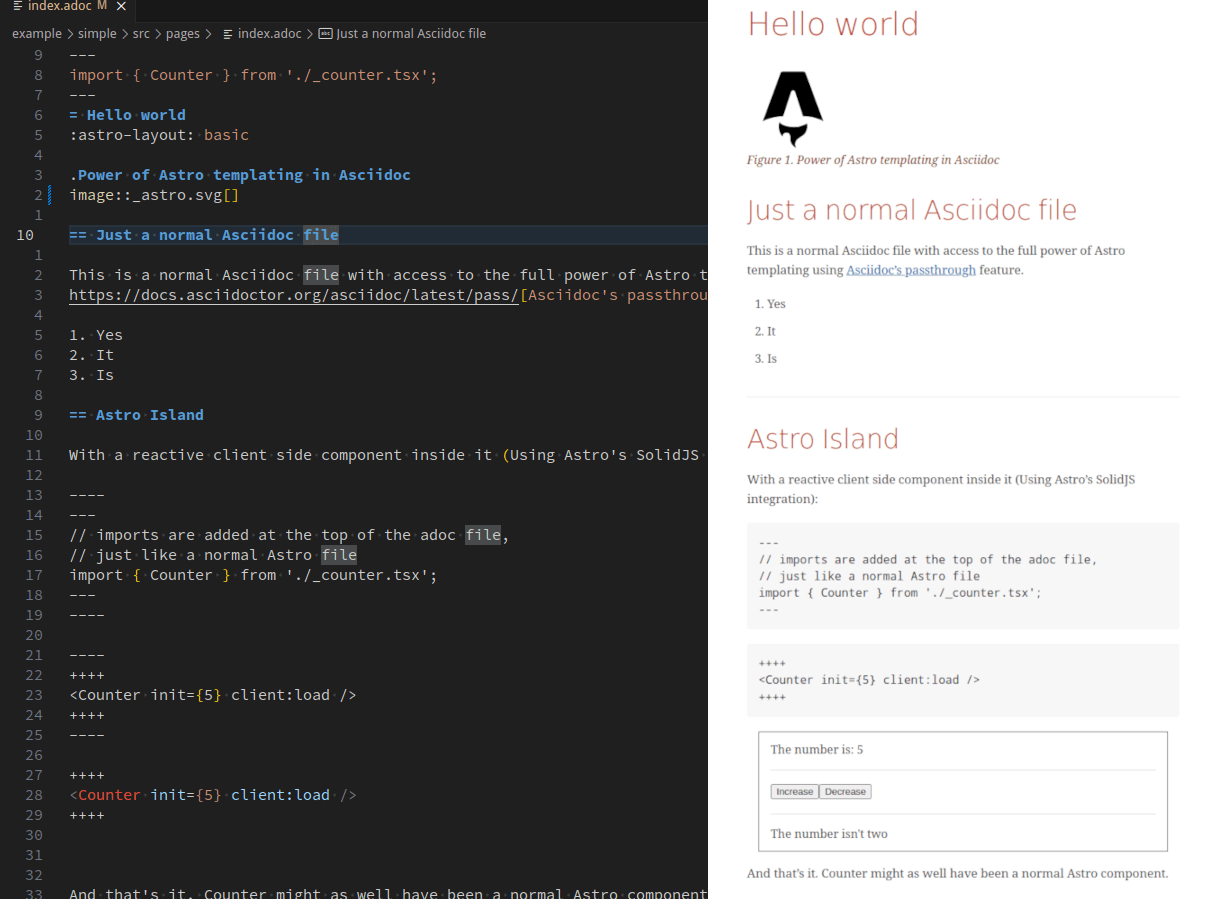This screenshot has height=901, width=1212.
Task: Click "And that's it" paragraph in the preview
Action: tap(957, 873)
